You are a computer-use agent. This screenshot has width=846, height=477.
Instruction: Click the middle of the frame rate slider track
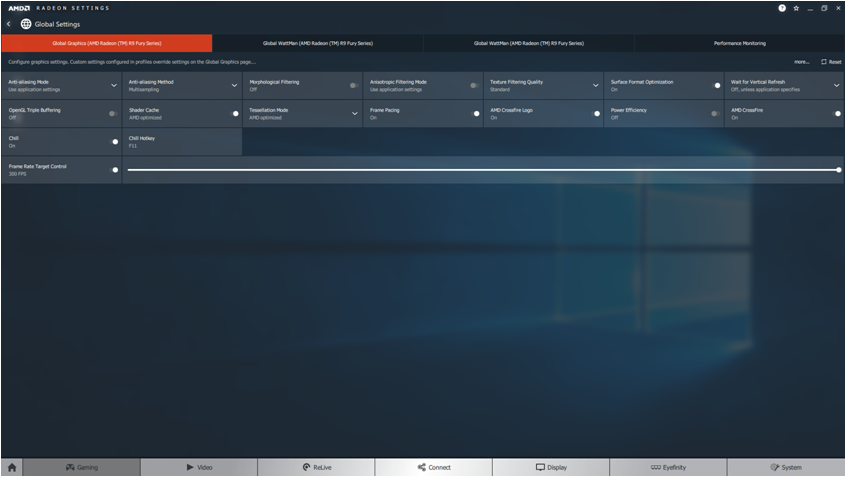[483, 170]
